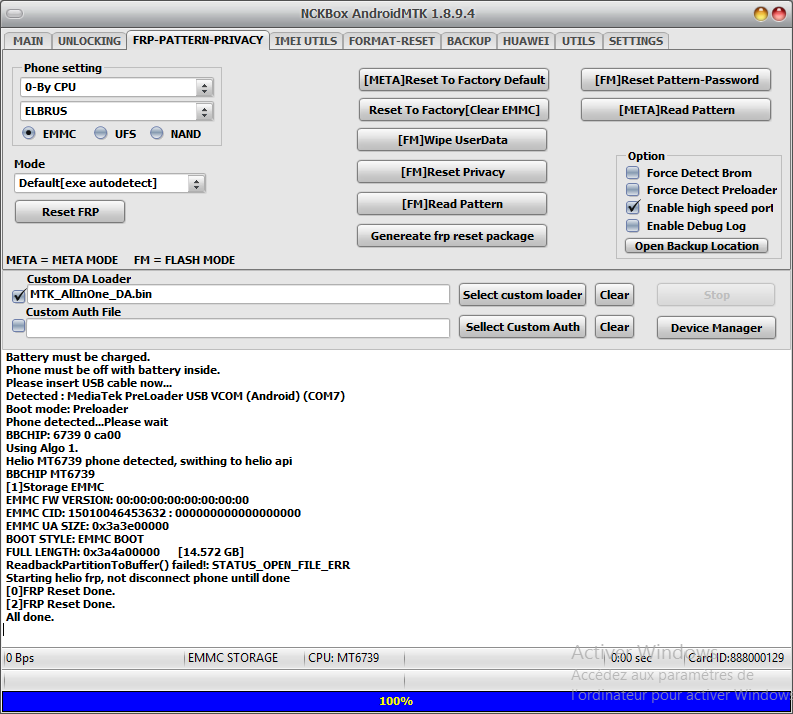Click the [FM]Reset Privacy button
The width and height of the screenshot is (793, 714).
tap(452, 172)
